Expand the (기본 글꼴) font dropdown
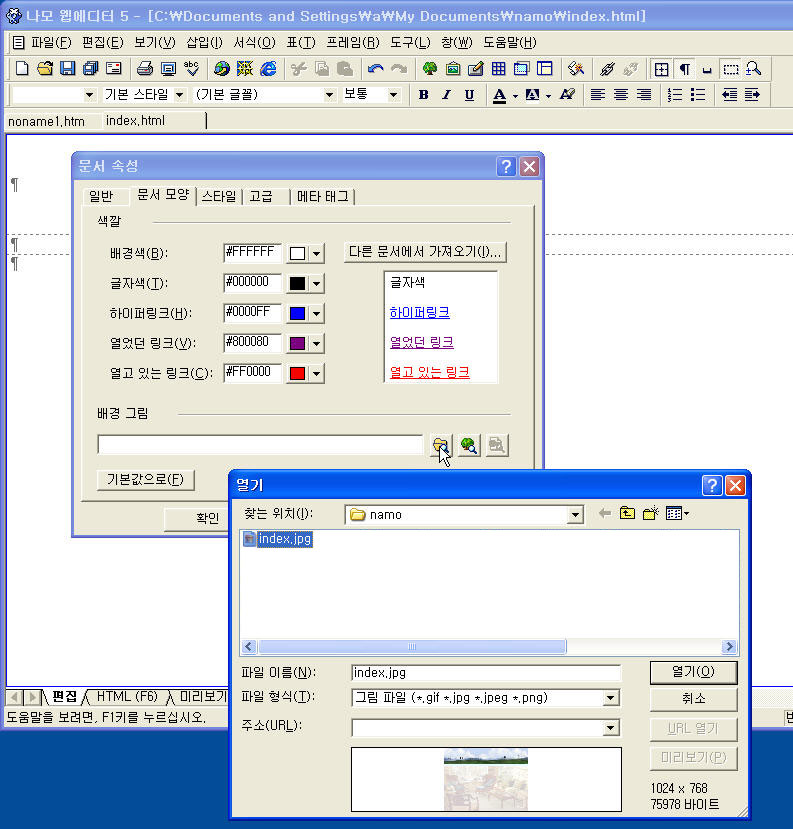This screenshot has height=829, width=793. coord(329,95)
